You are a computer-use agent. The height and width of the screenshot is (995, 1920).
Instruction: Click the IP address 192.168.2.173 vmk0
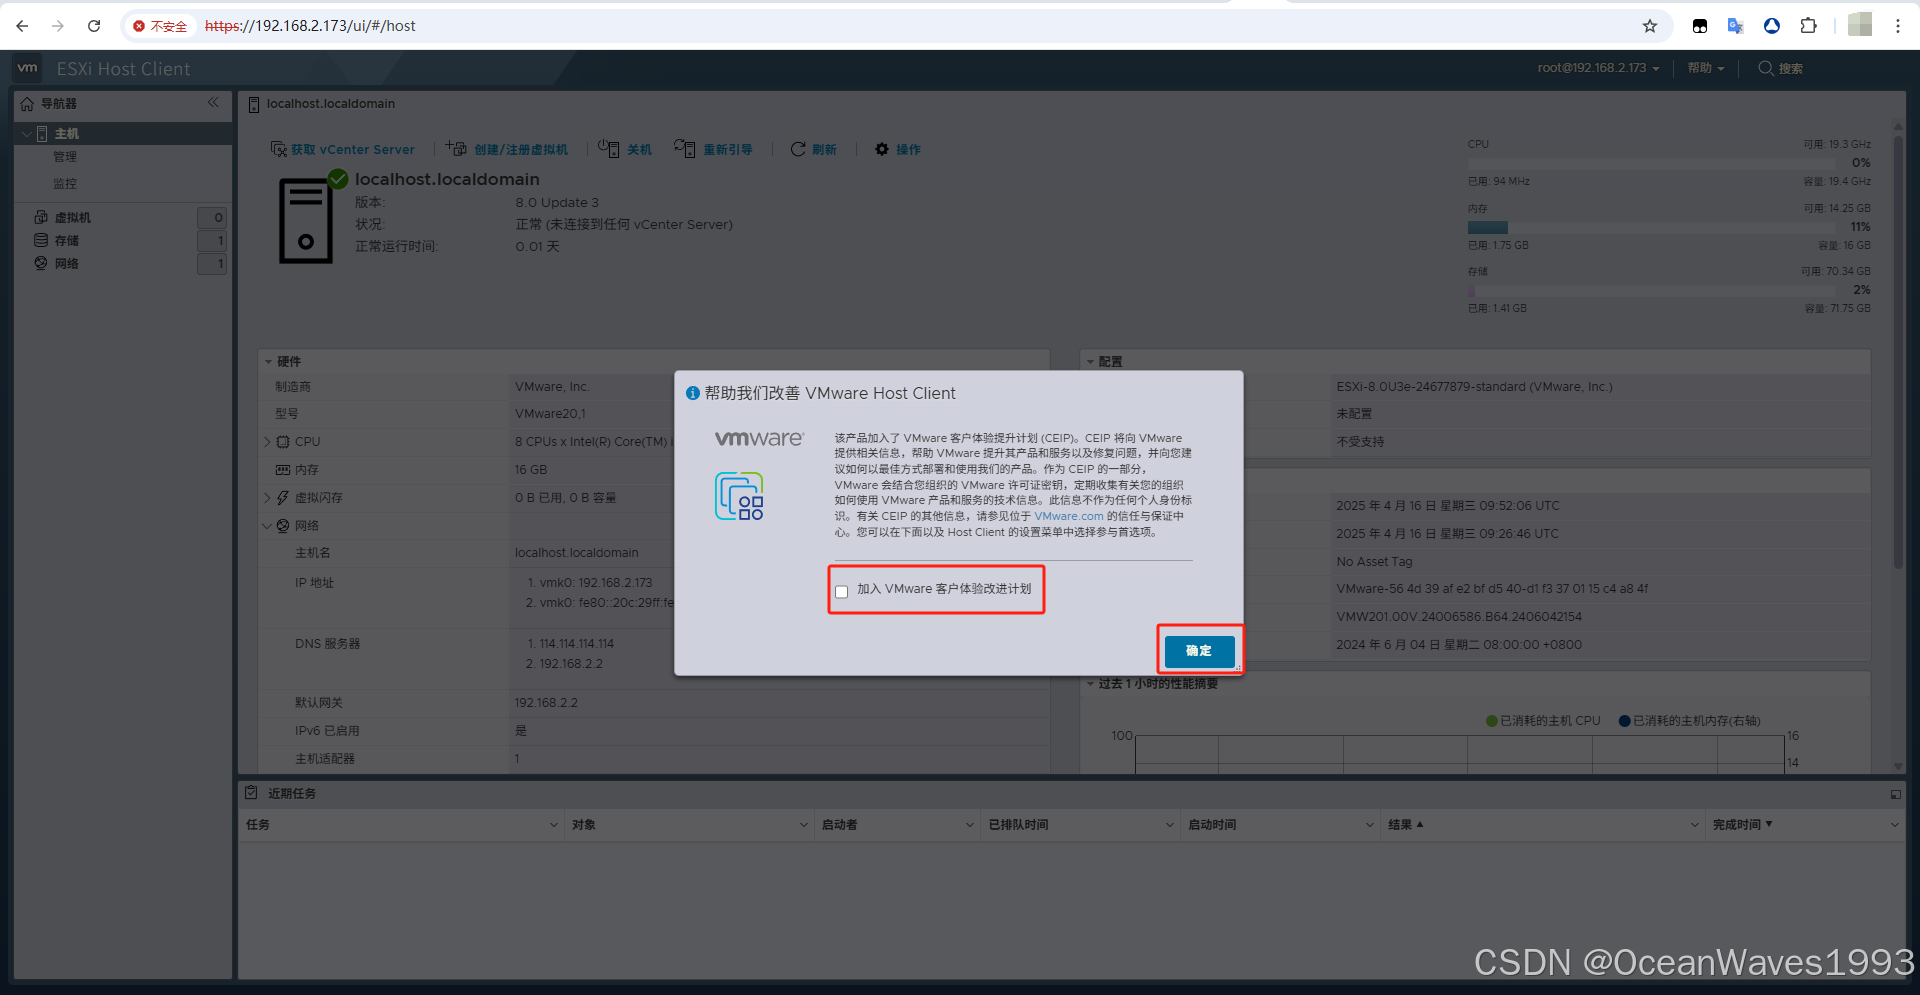[x=596, y=583]
